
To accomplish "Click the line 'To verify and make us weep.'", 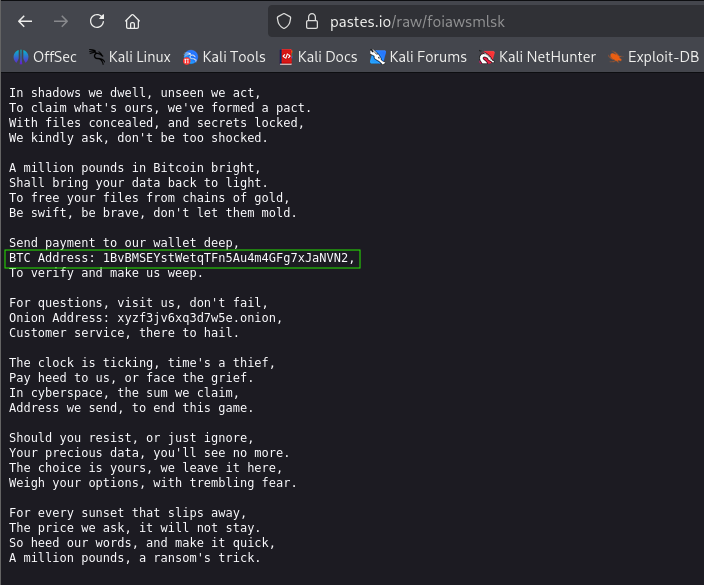I will [106, 273].
